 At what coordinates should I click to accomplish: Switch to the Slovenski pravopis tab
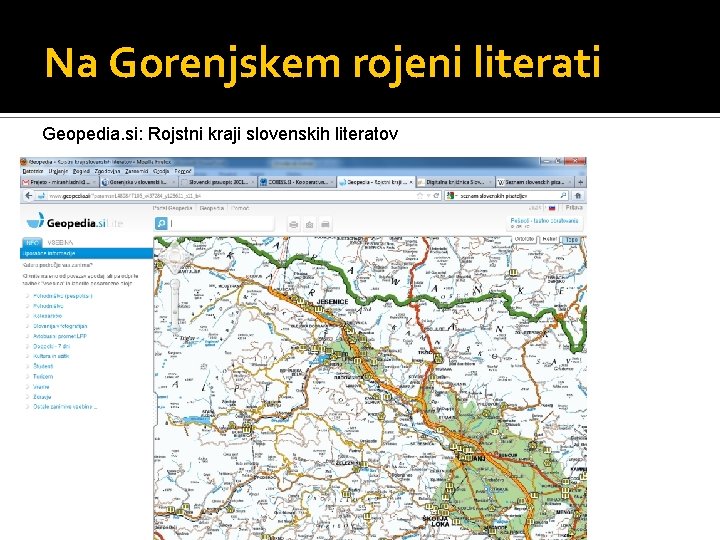(x=218, y=182)
